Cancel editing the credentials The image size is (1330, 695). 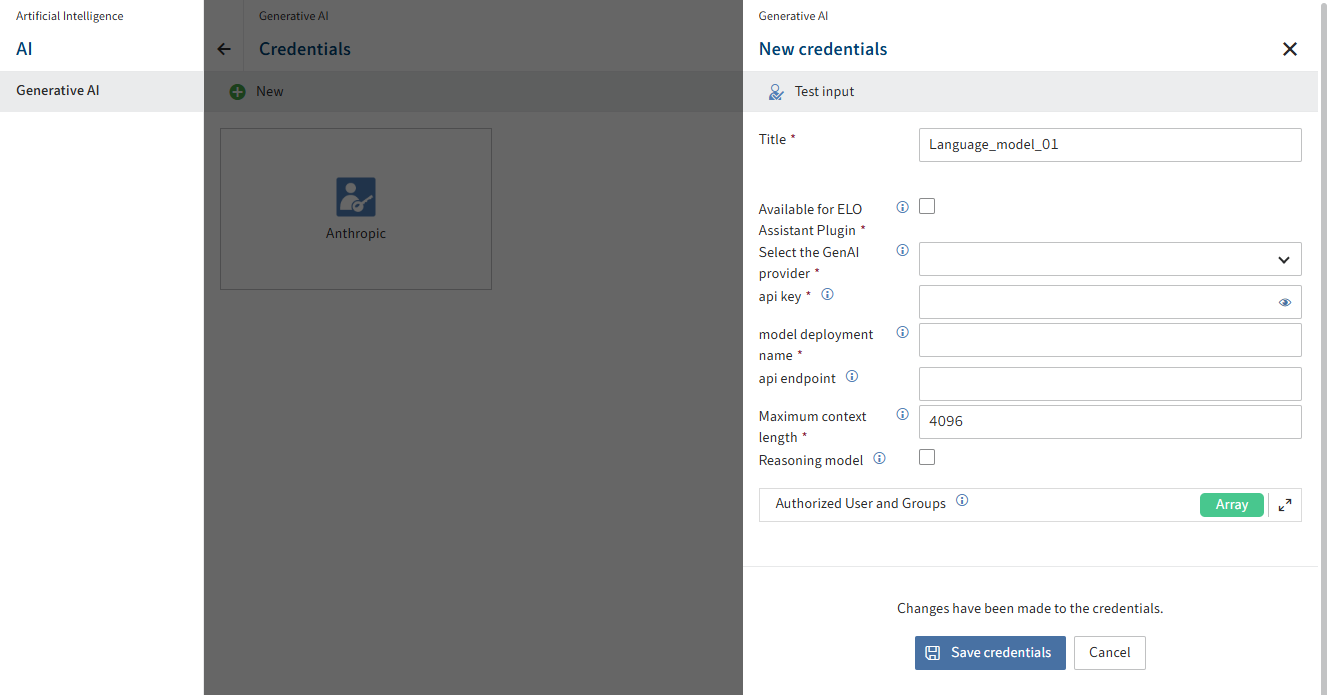pos(1109,652)
